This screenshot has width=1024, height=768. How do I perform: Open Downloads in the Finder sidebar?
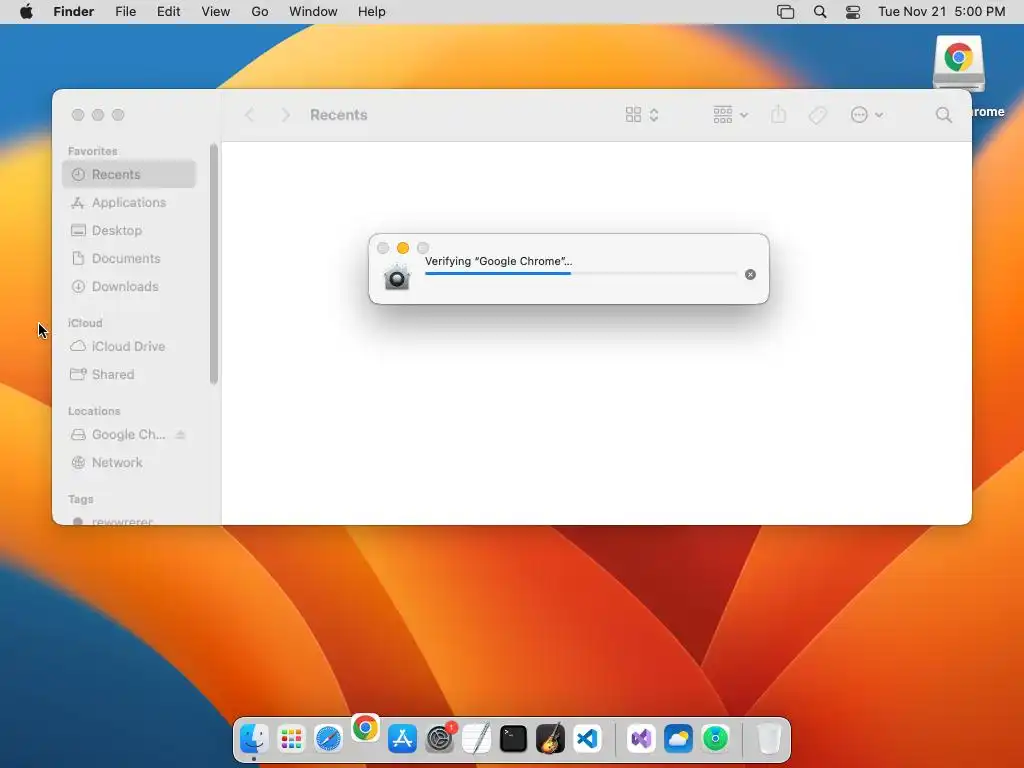129,287
